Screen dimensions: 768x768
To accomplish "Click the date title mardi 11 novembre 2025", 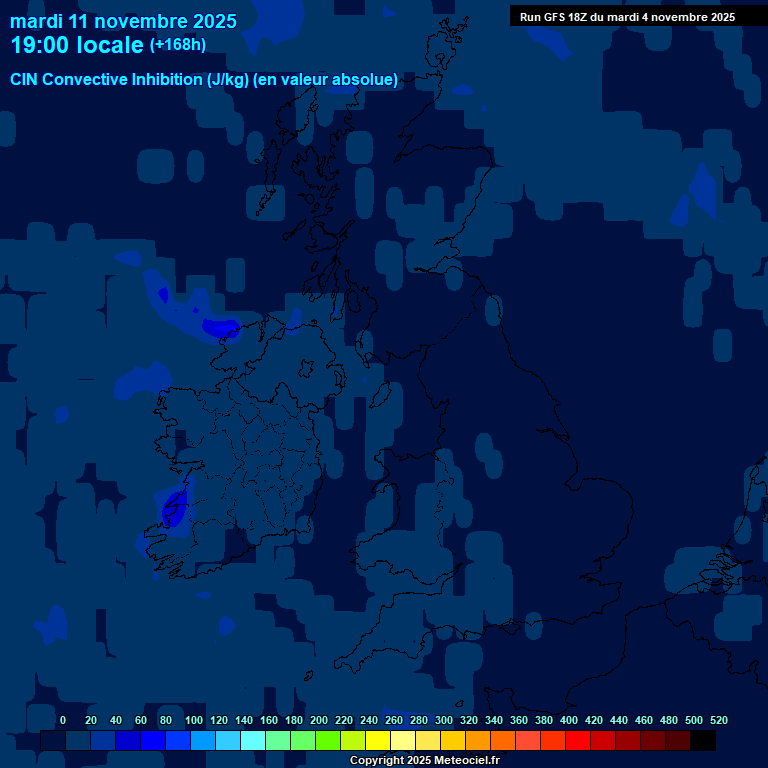I will pyautogui.click(x=123, y=21).
